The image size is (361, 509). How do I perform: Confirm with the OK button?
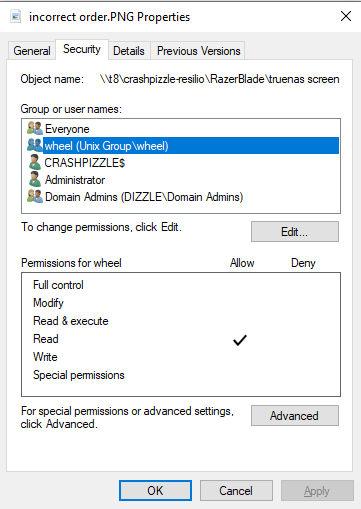pyautogui.click(x=155, y=490)
